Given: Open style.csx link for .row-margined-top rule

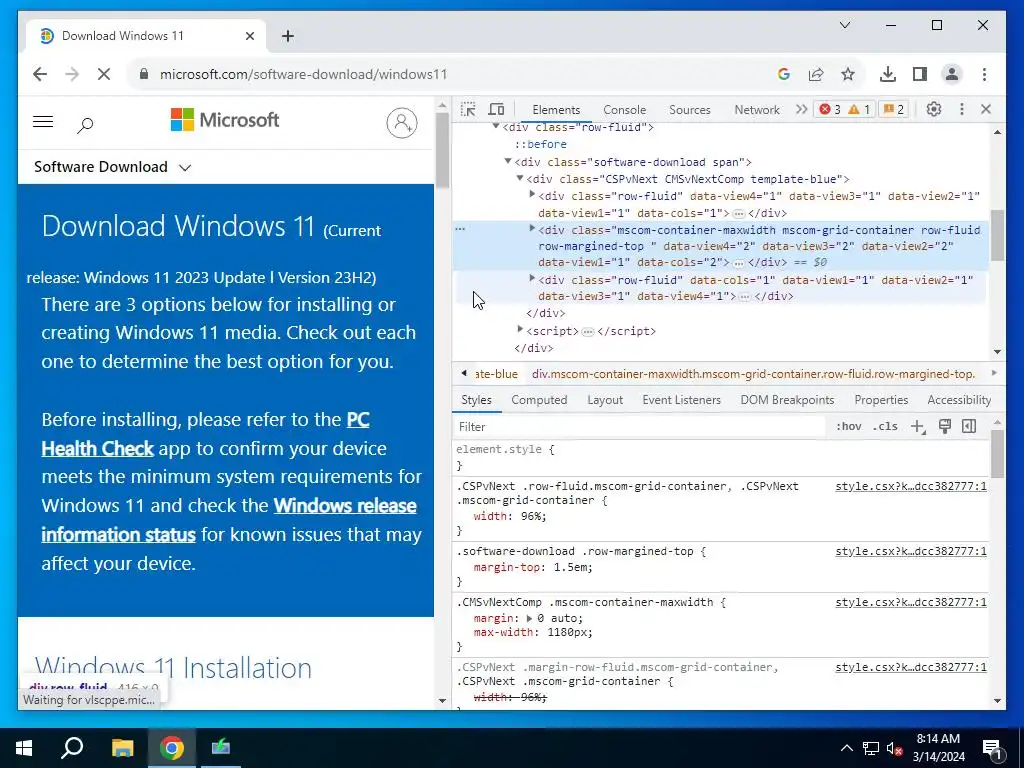Looking at the screenshot, I should click(911, 551).
